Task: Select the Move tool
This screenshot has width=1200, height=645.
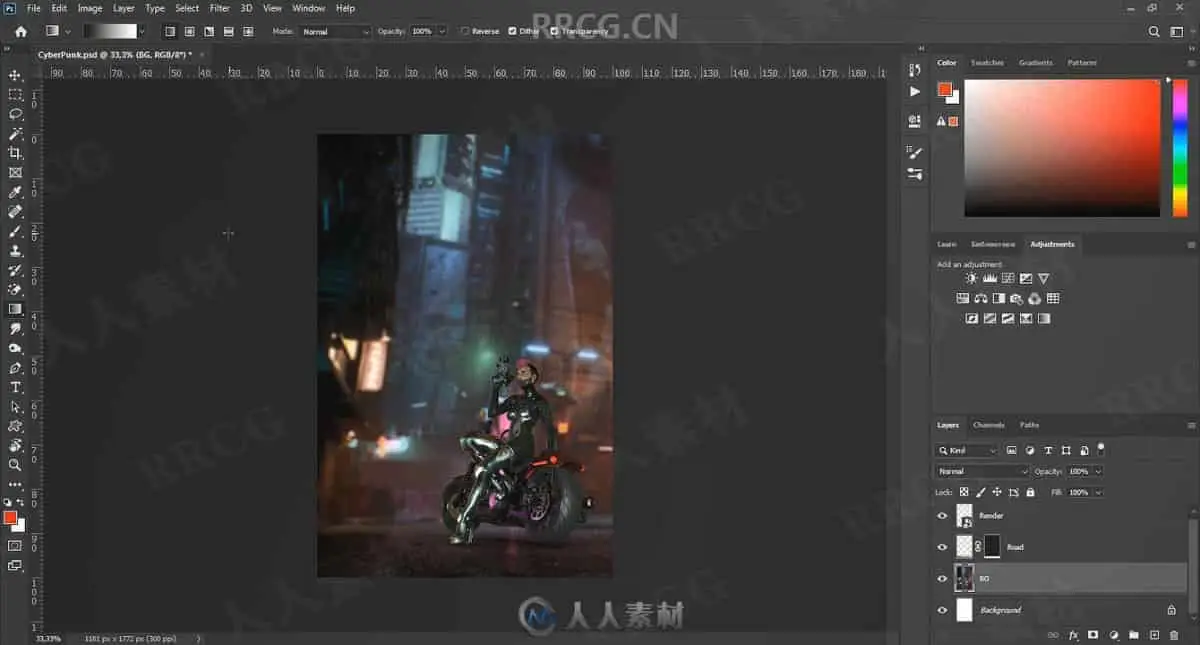Action: (15, 75)
